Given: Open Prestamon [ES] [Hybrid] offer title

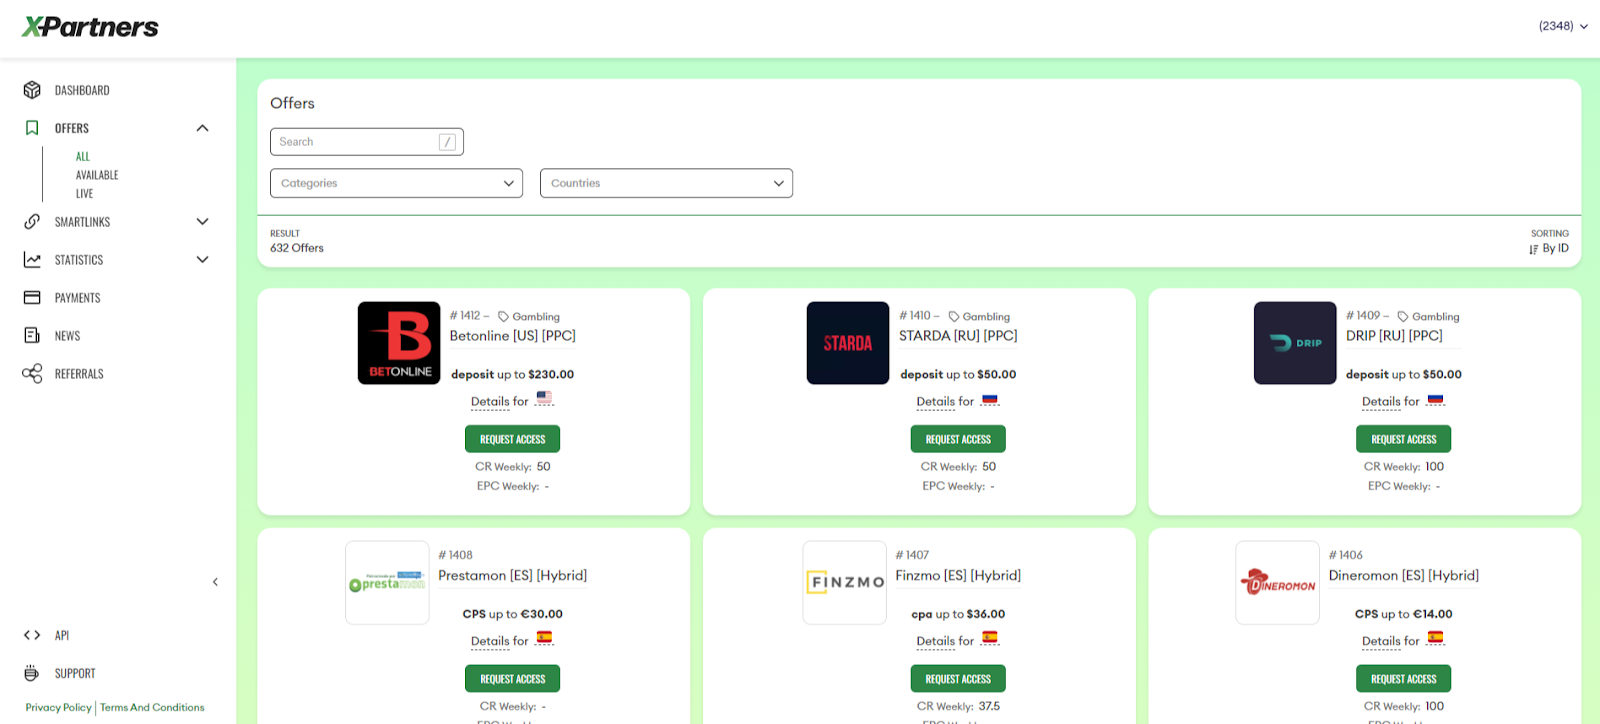Looking at the screenshot, I should pyautogui.click(x=513, y=576).
